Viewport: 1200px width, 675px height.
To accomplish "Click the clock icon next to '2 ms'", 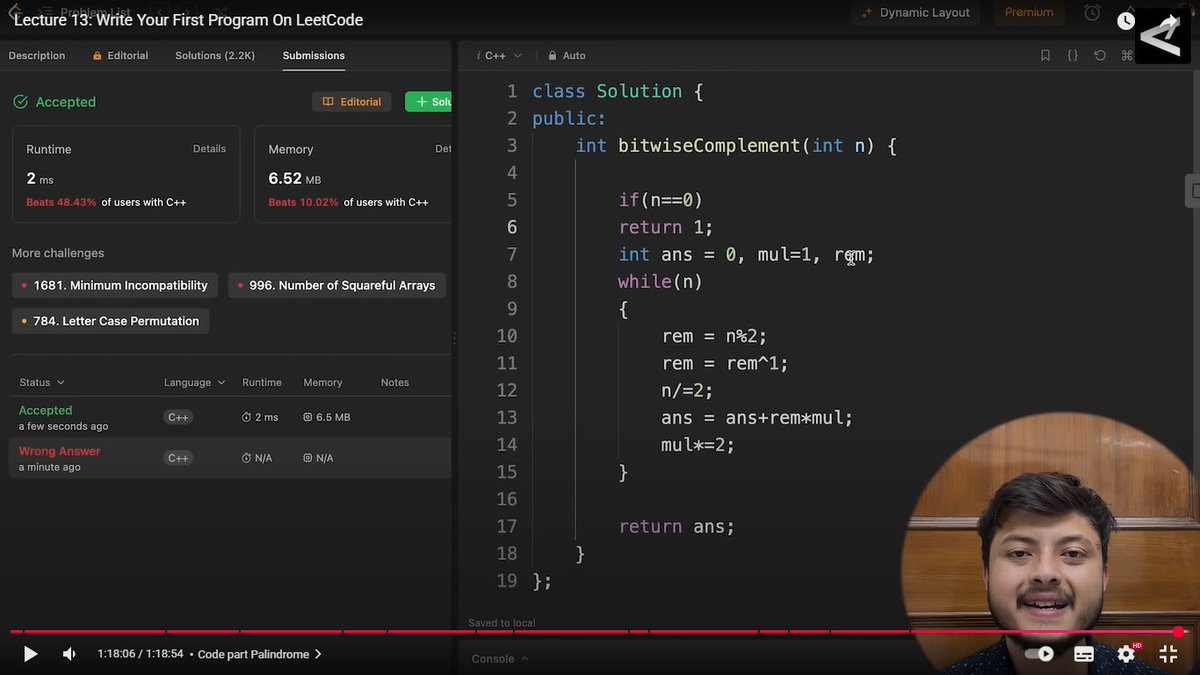I will pos(246,417).
